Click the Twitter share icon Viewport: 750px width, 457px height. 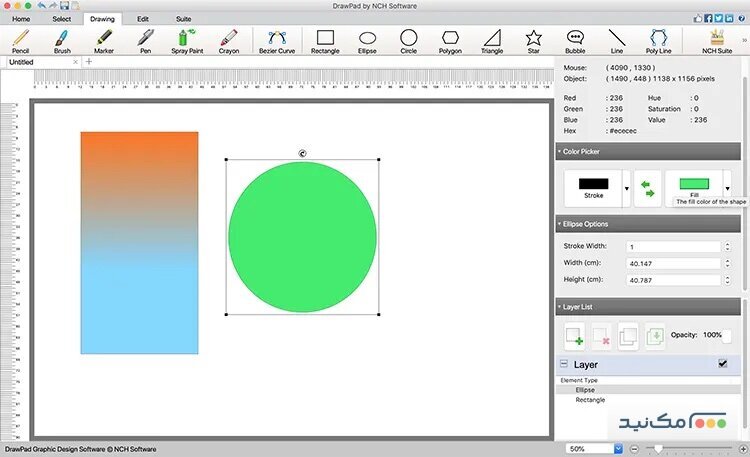click(718, 18)
